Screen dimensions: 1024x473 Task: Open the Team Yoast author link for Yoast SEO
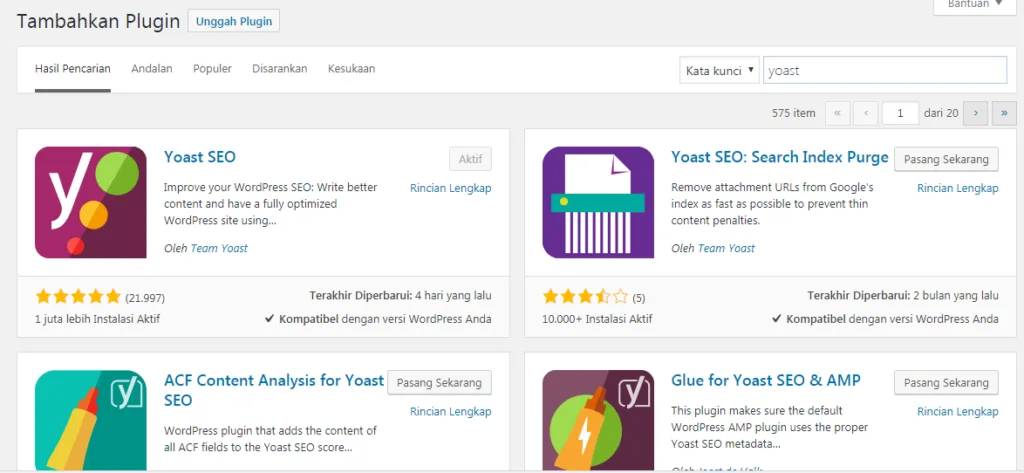219,248
